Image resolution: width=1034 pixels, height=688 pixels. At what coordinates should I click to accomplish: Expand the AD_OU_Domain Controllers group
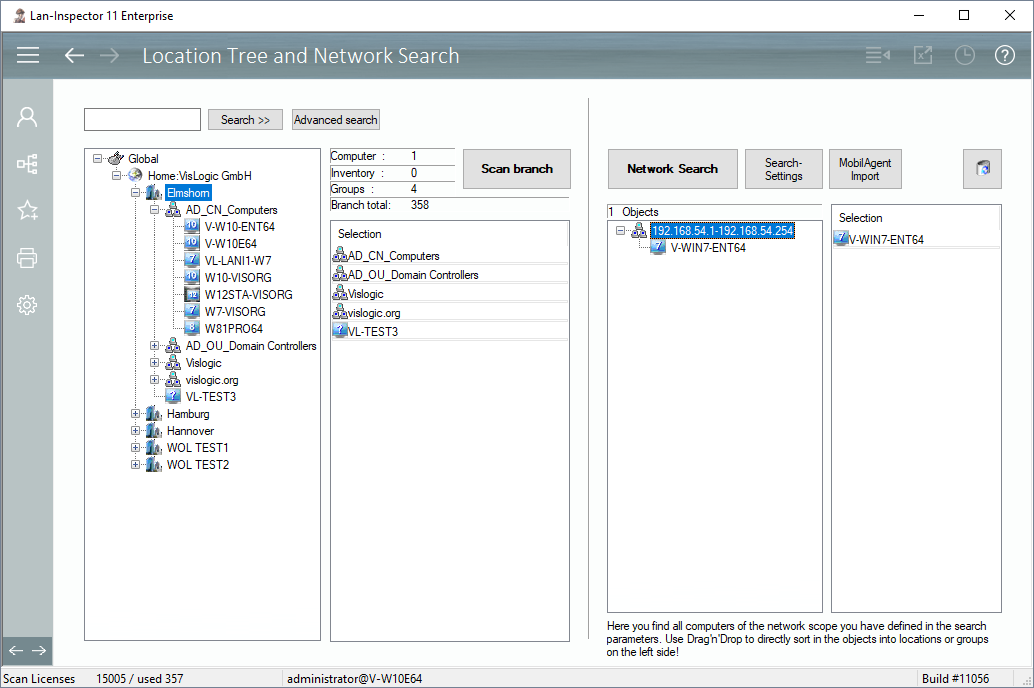point(155,346)
